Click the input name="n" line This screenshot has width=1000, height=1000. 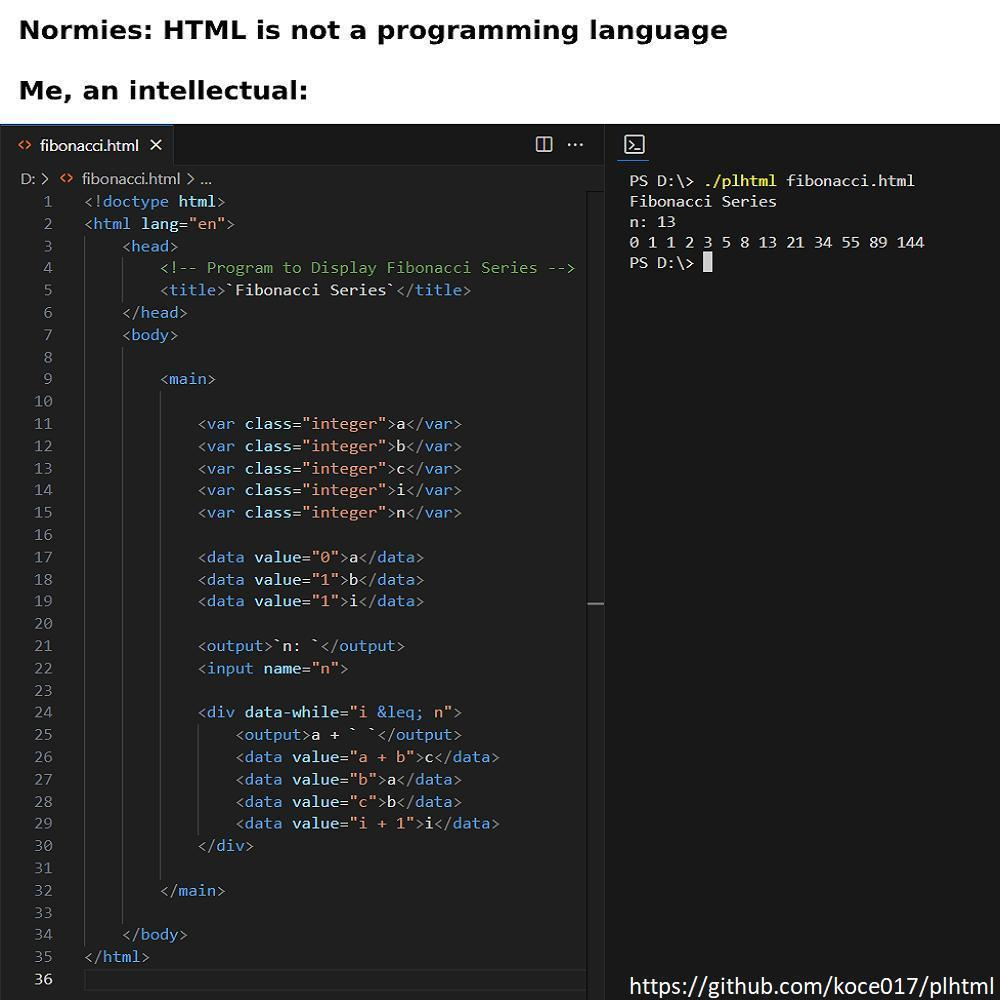pyautogui.click(x=273, y=668)
